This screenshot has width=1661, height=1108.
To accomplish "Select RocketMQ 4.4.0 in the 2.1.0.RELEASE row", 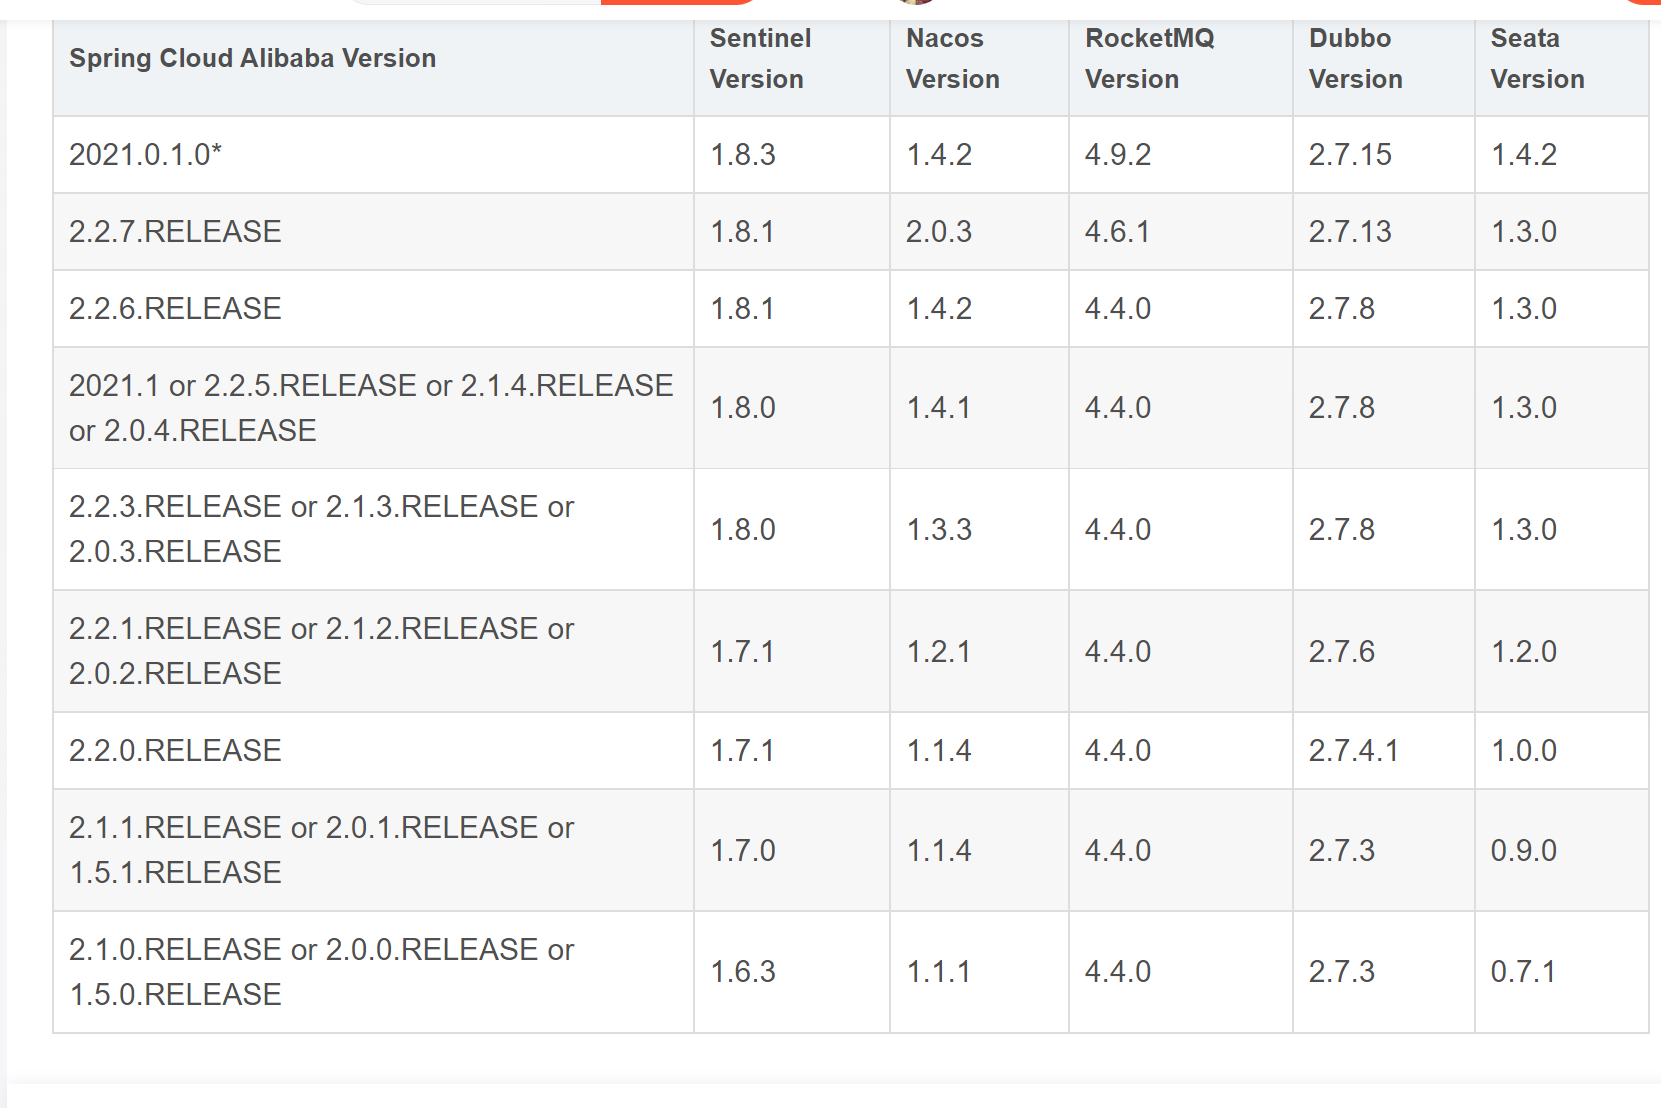I will pos(1181,972).
